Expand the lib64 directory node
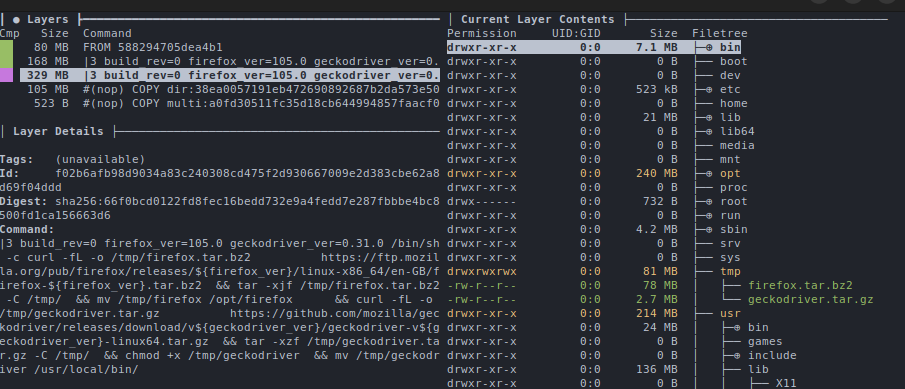This screenshot has height=389, width=905. tap(709, 132)
